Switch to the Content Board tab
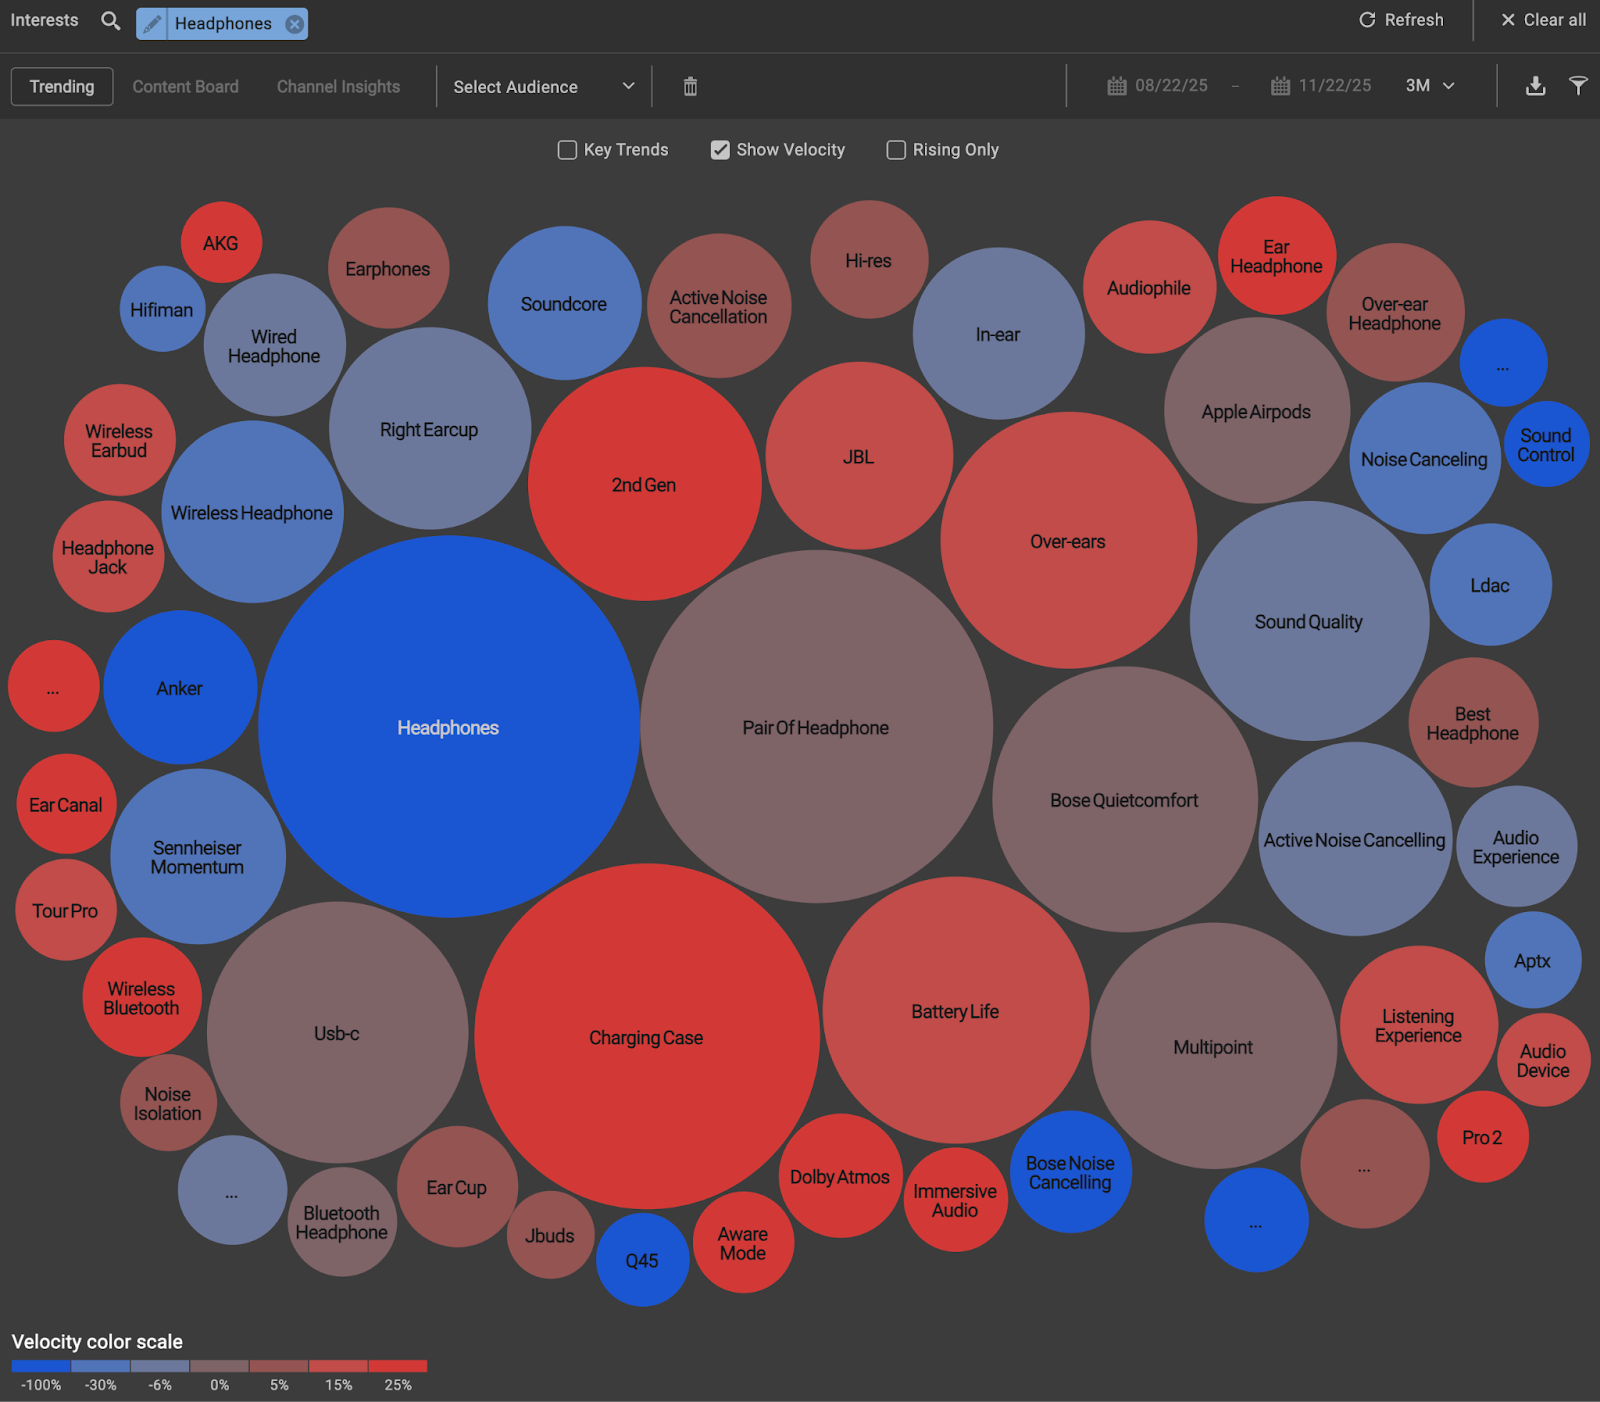Image resolution: width=1600 pixels, height=1402 pixels. 185,86
